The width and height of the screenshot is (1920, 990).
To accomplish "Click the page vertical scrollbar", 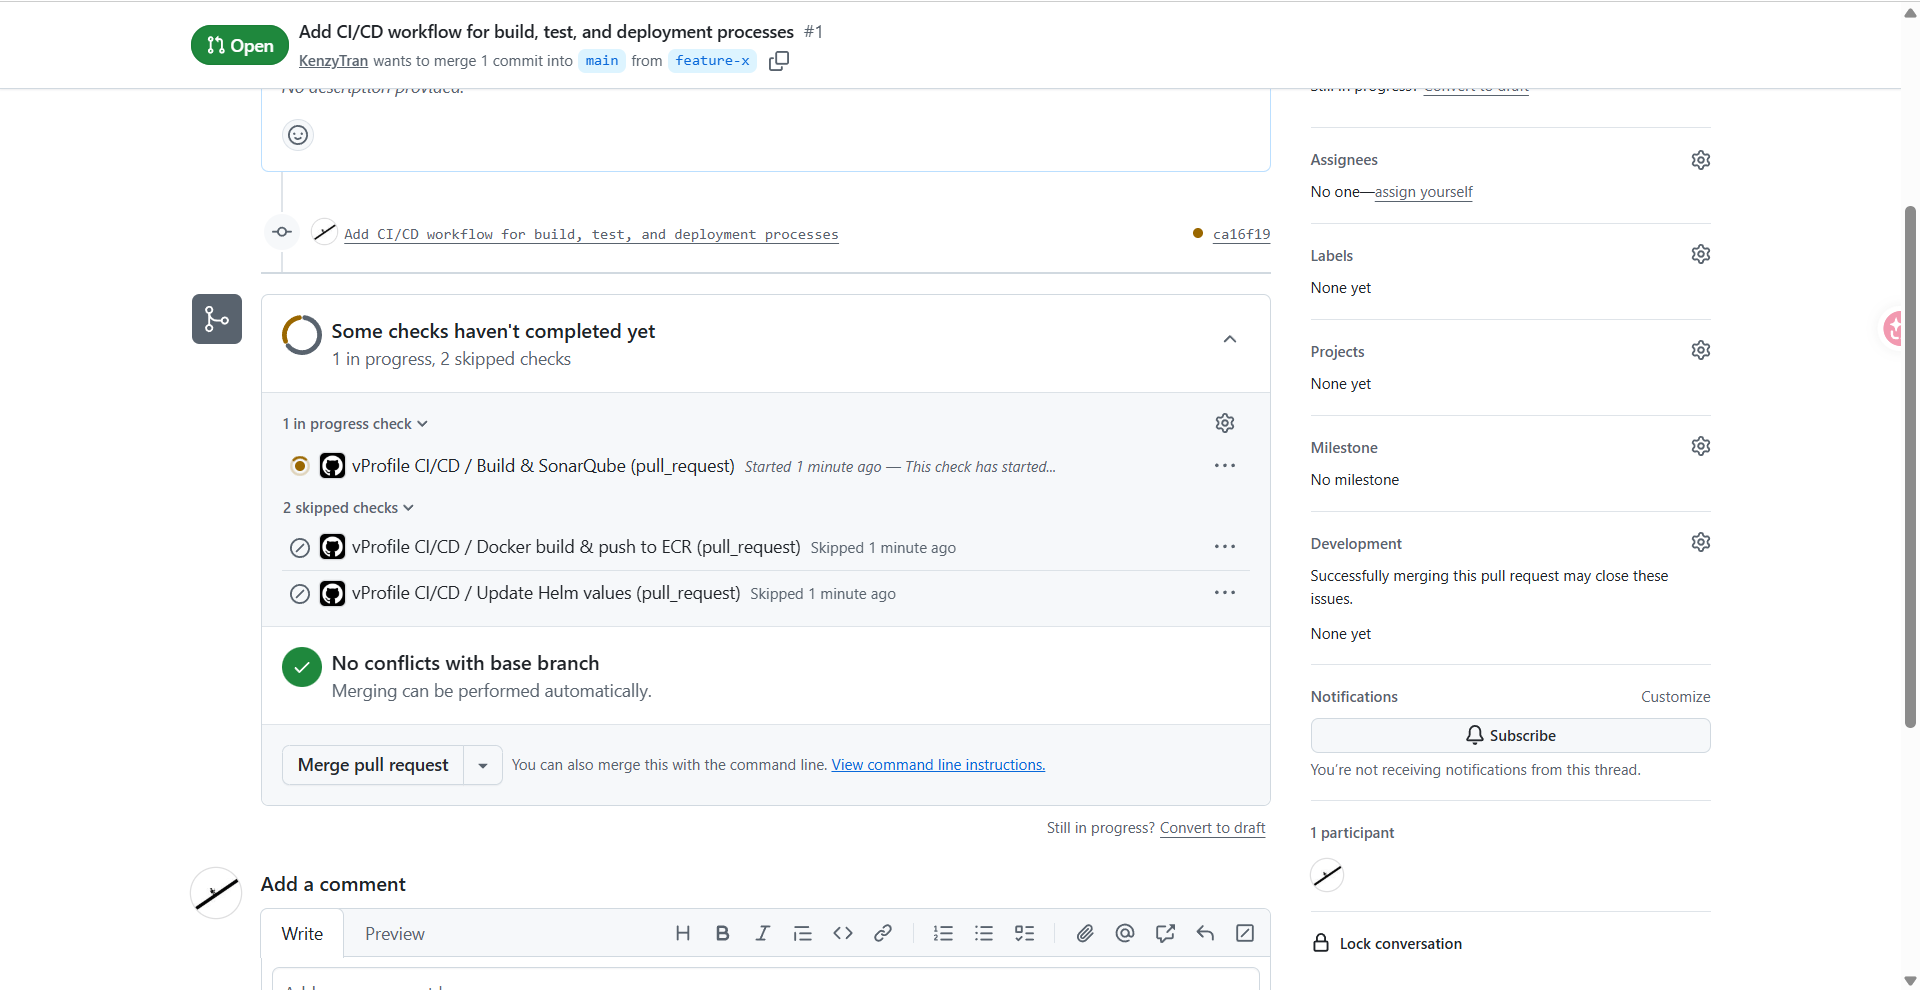I will (1910, 465).
